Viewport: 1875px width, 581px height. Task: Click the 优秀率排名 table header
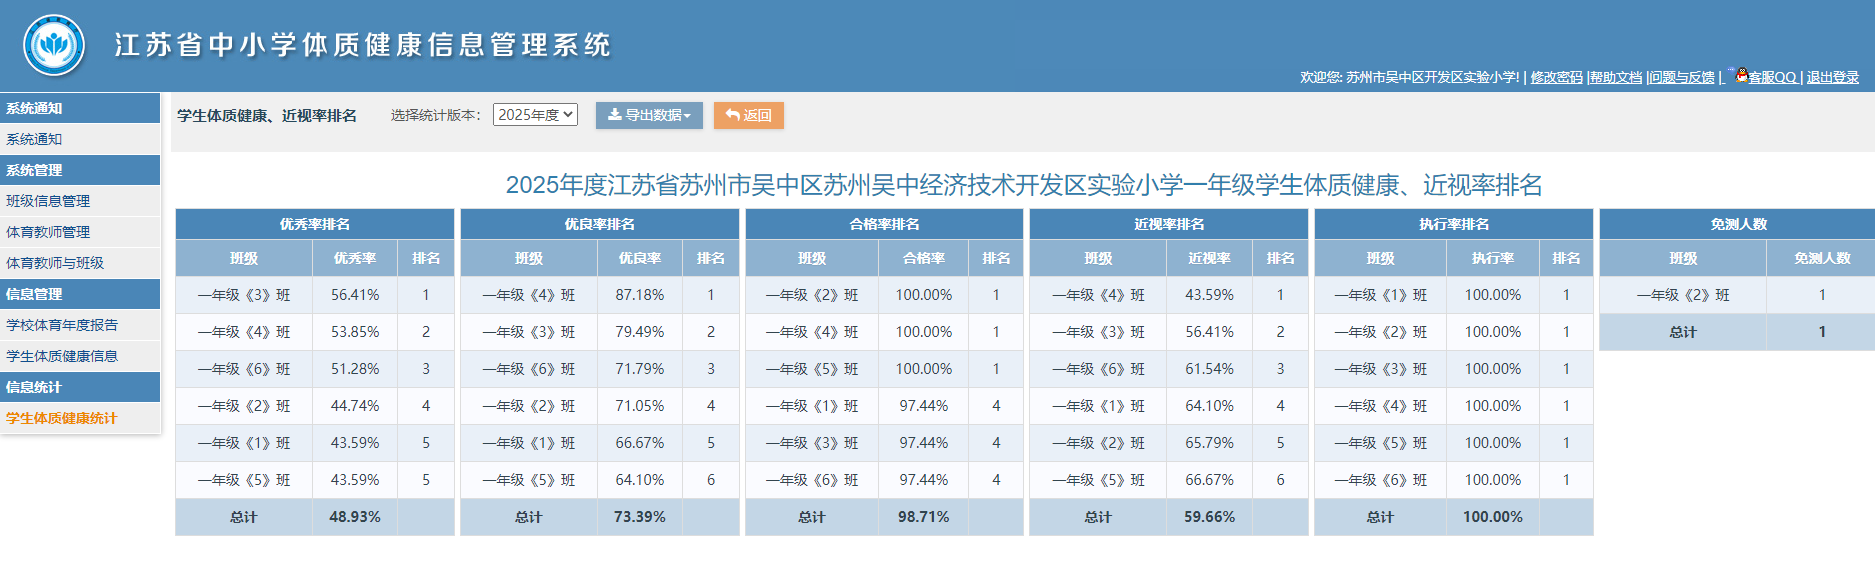tap(315, 224)
